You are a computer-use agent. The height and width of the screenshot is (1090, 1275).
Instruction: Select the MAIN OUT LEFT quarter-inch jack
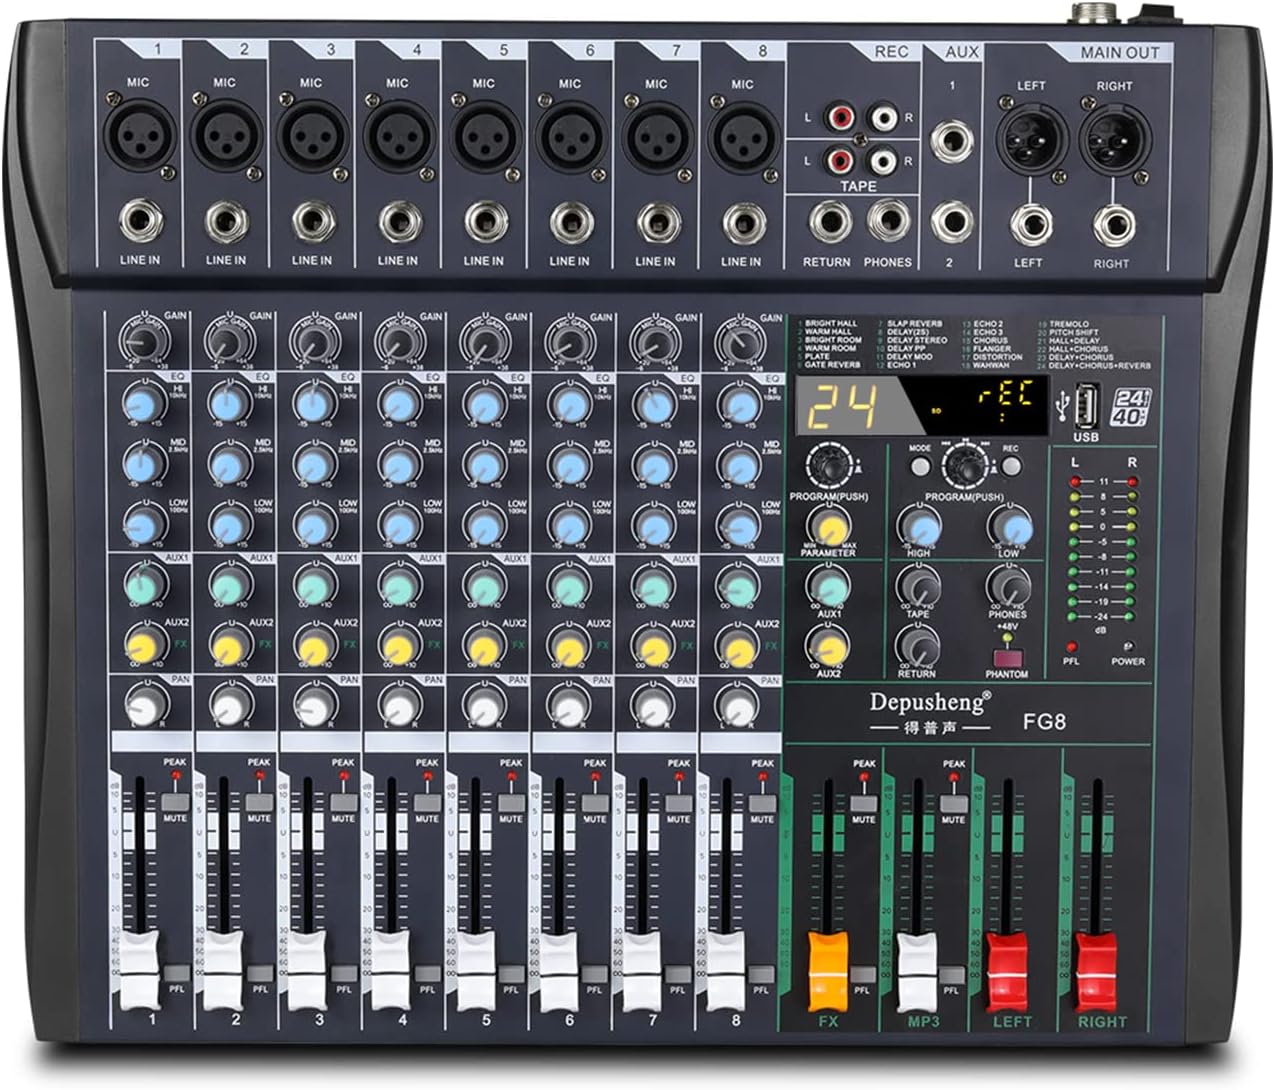tap(1030, 223)
